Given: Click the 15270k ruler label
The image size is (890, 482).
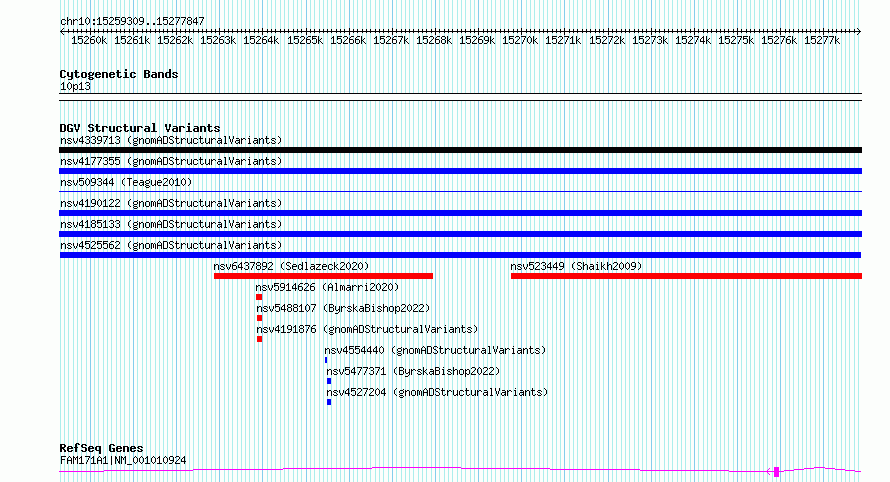Looking at the screenshot, I should [x=520, y=41].
